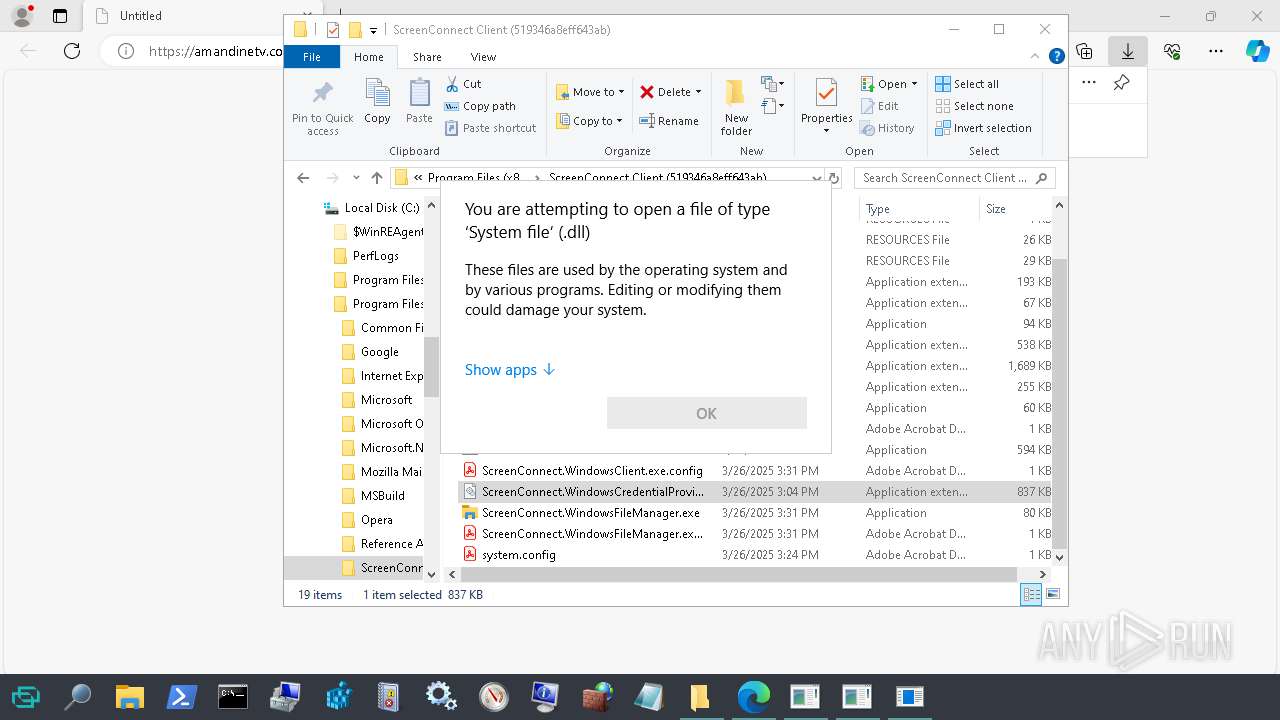
Task: Click Properties quick access toolbar icon
Action: pos(334,30)
